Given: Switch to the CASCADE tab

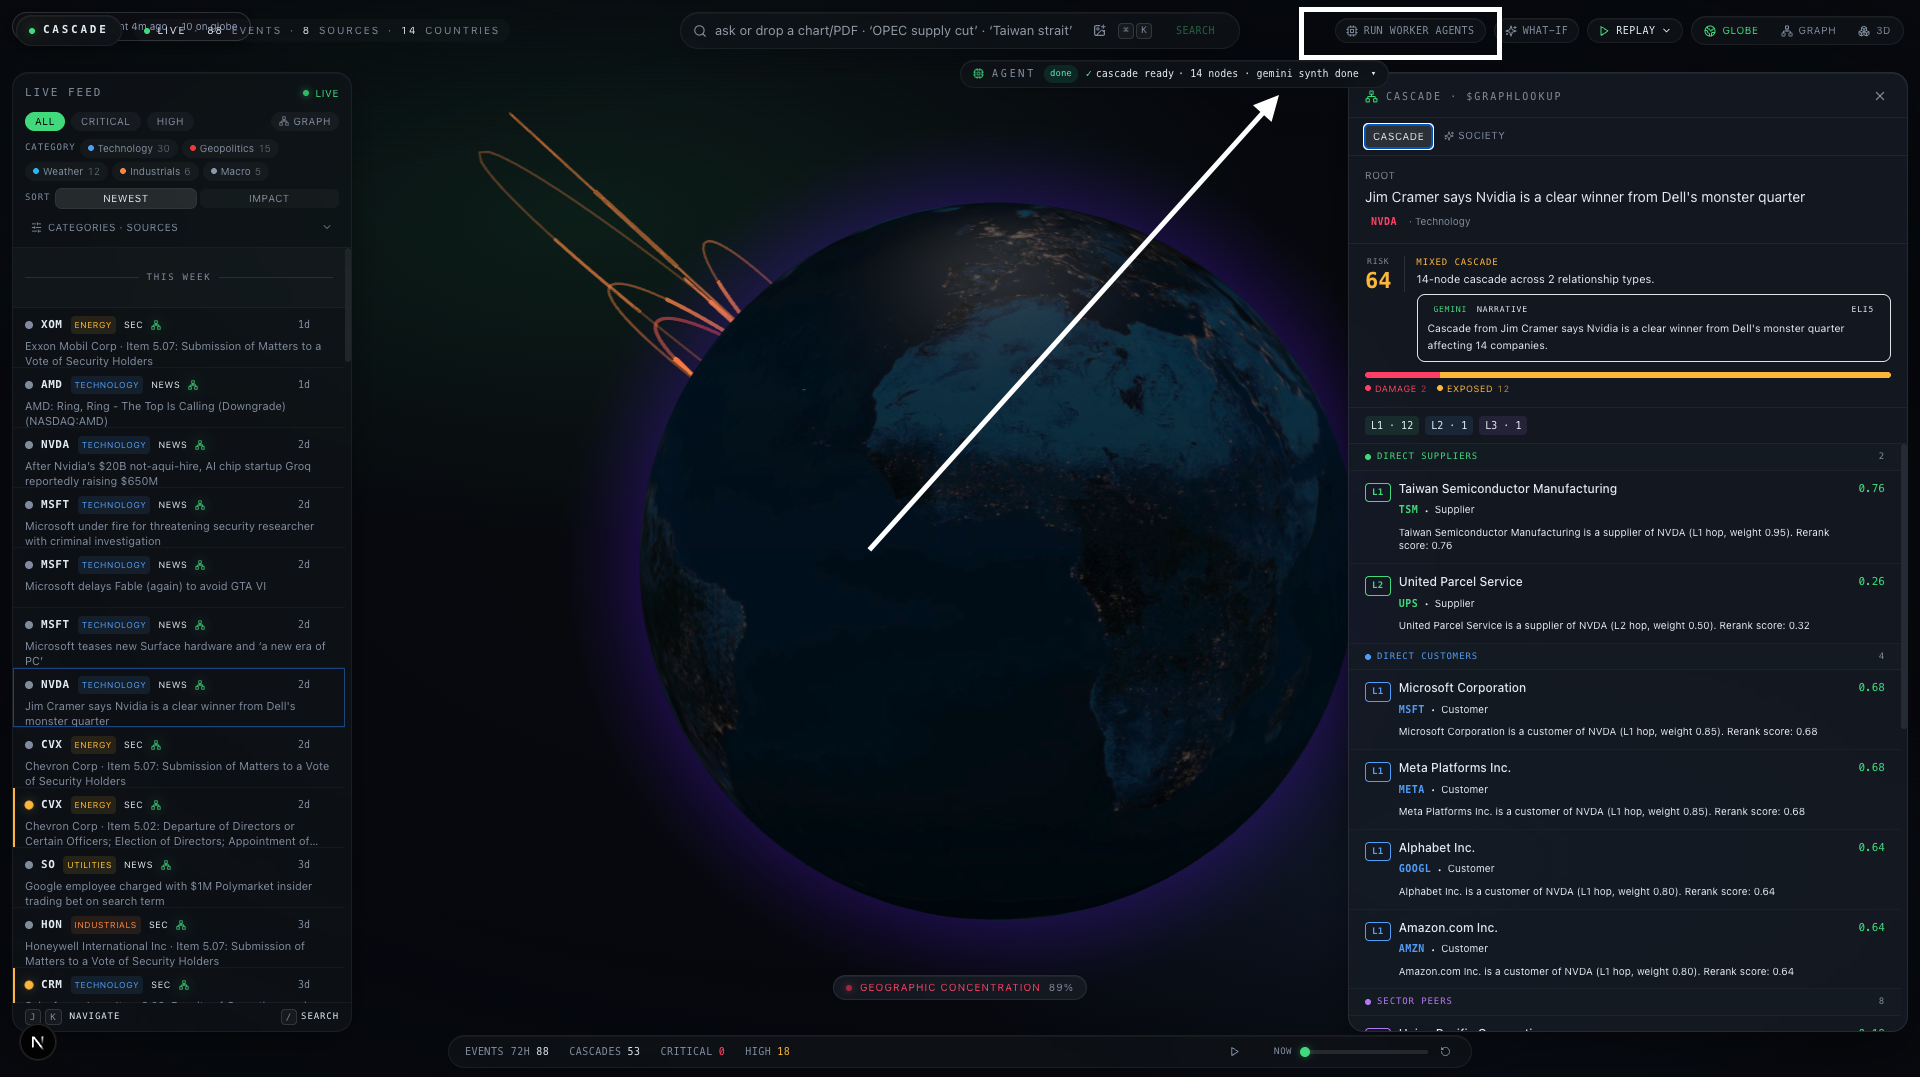Looking at the screenshot, I should tap(1398, 137).
